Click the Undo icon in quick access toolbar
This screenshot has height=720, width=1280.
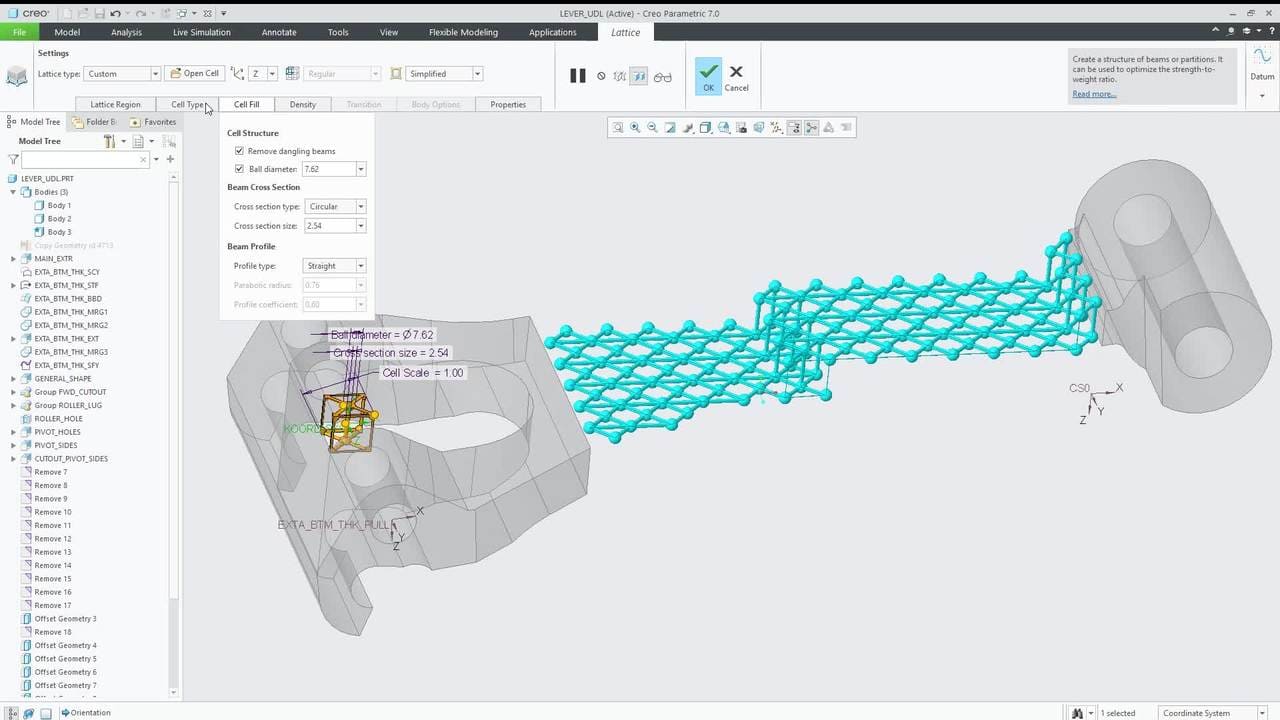point(116,13)
